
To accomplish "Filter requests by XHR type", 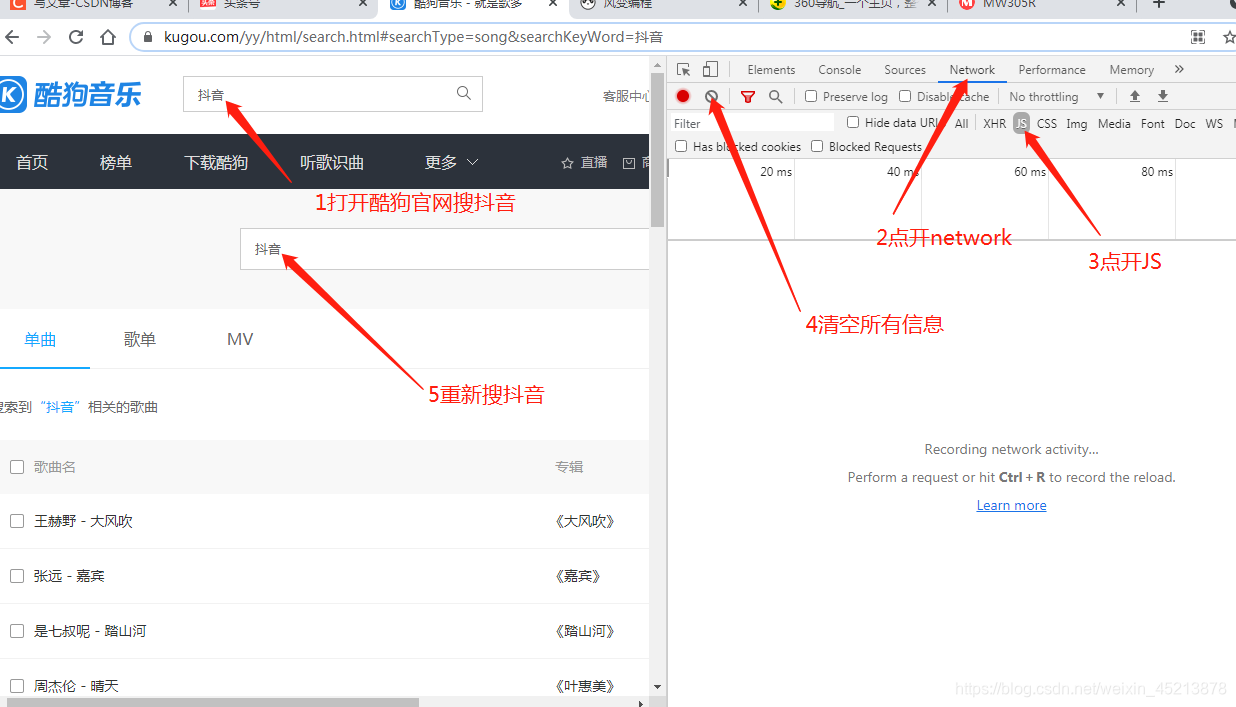I will click(994, 123).
